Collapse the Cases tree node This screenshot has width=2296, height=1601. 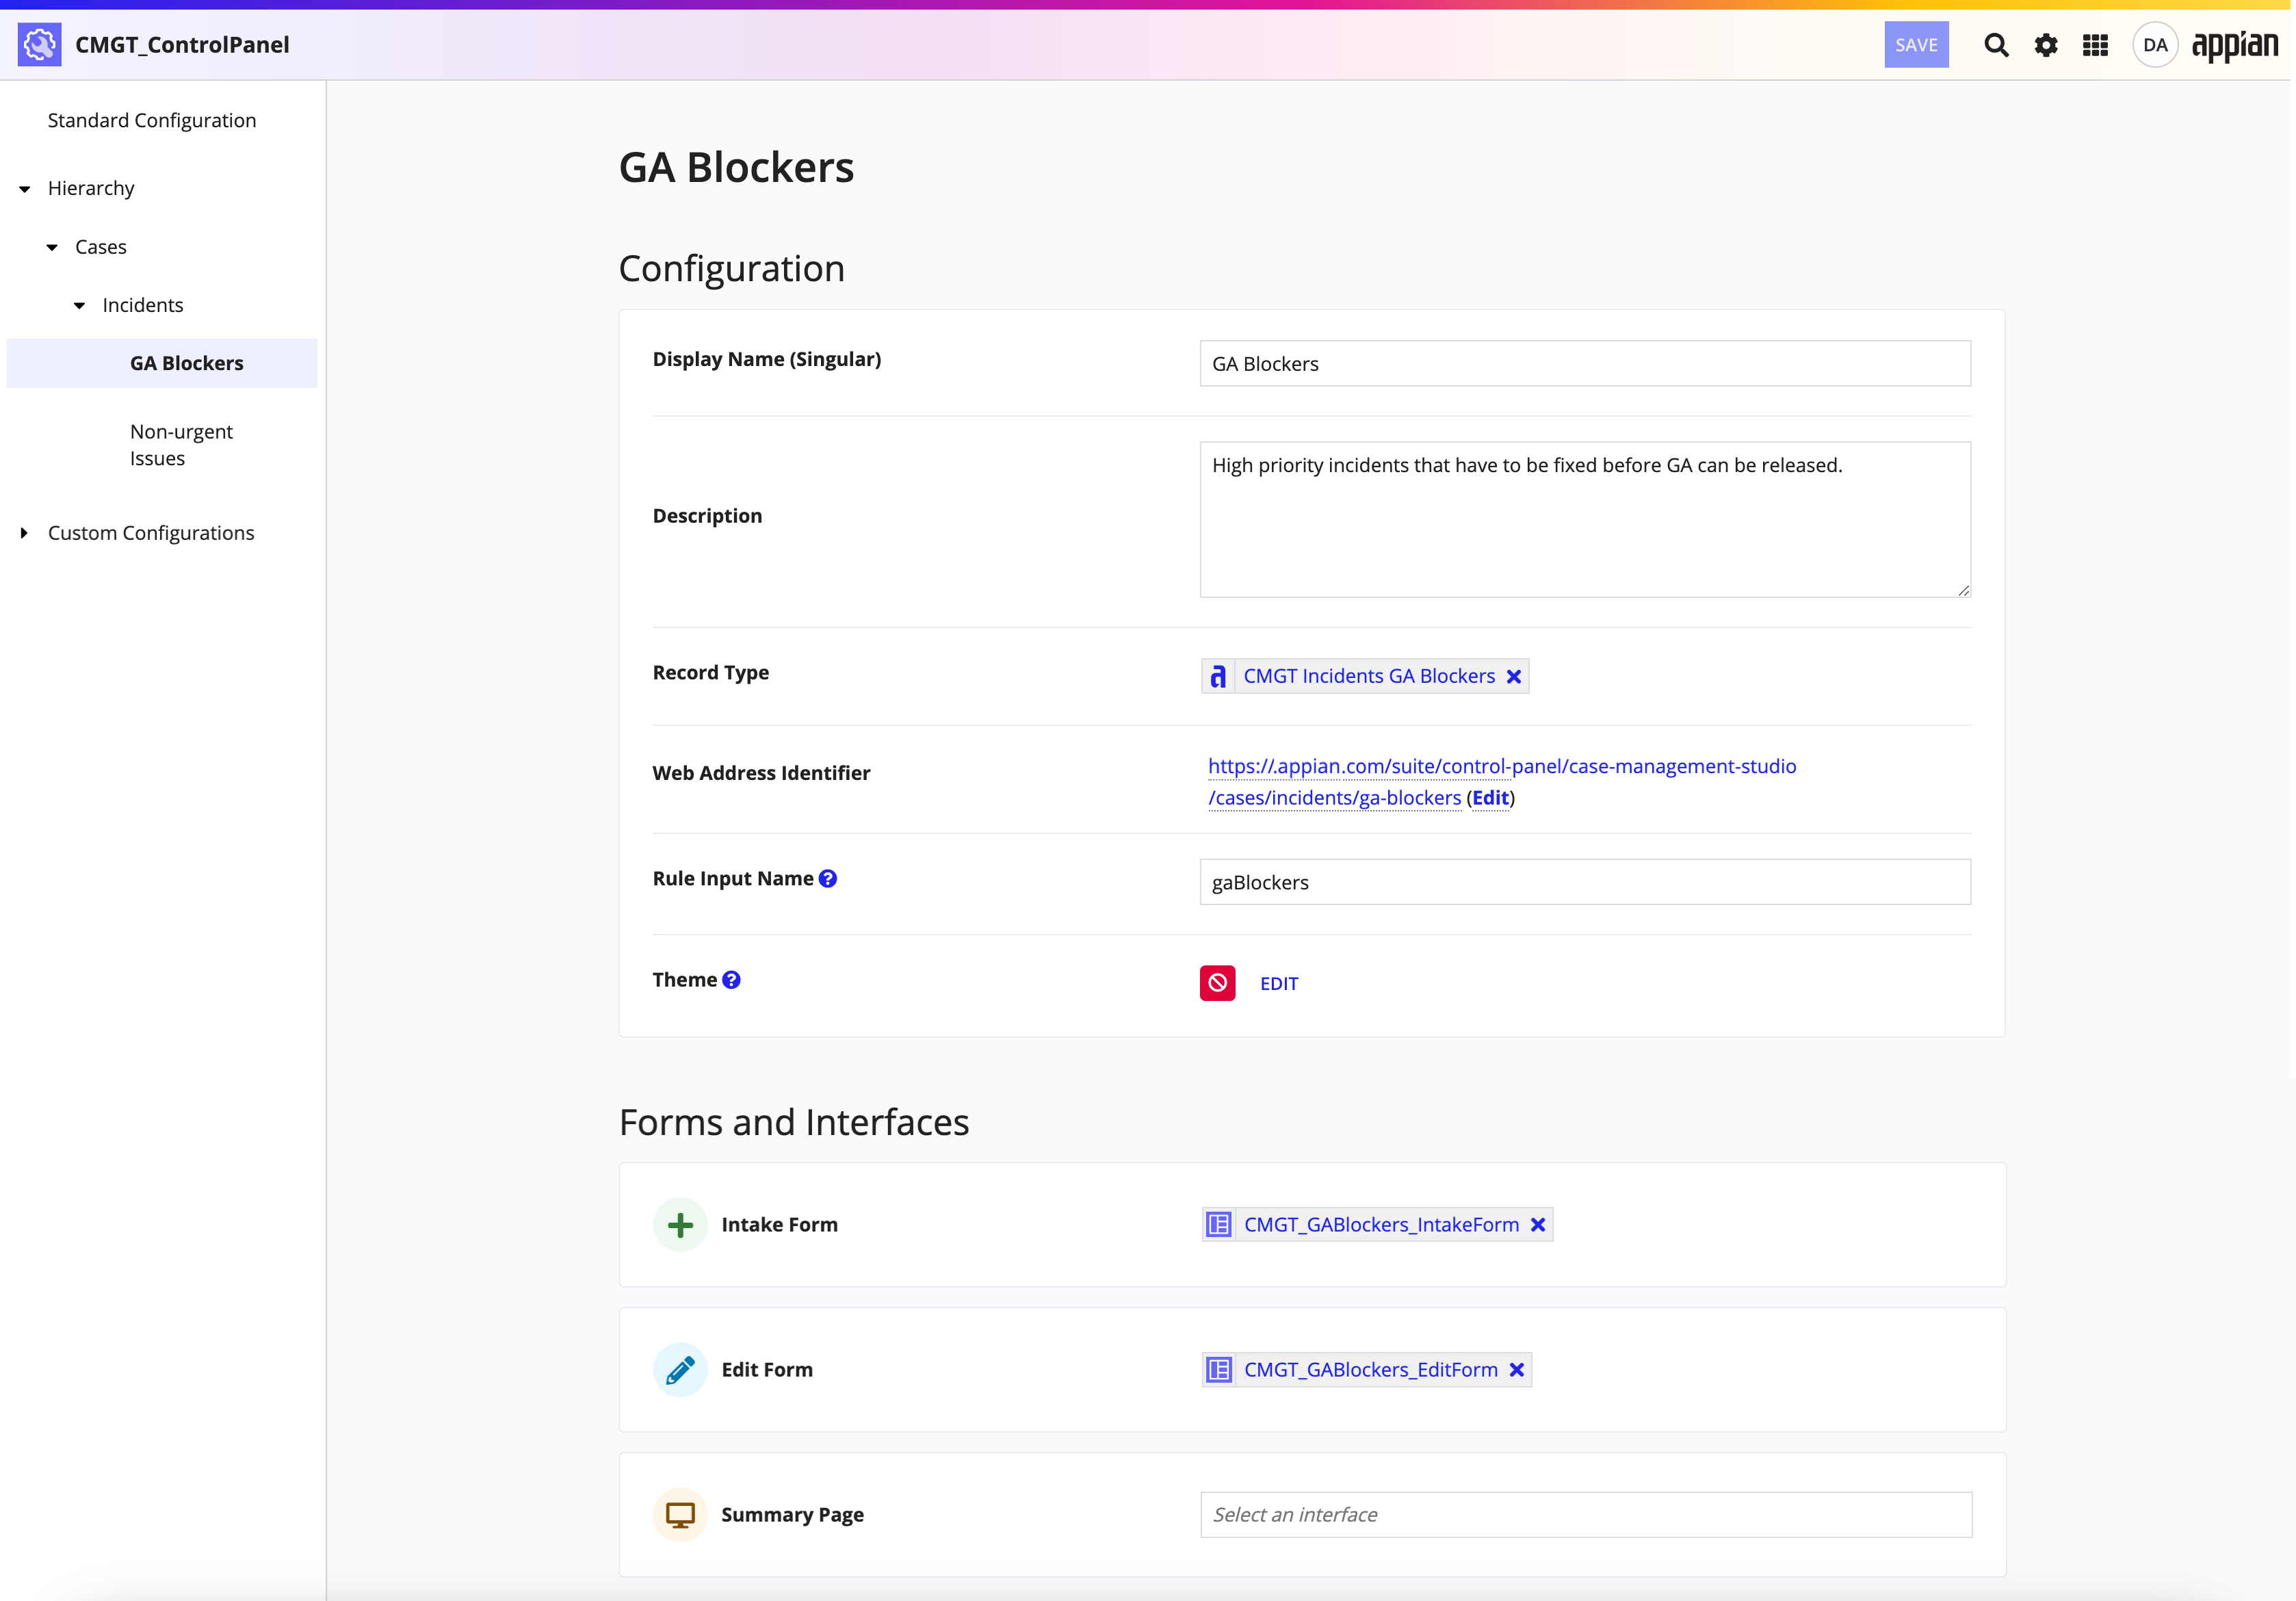pyautogui.click(x=52, y=247)
